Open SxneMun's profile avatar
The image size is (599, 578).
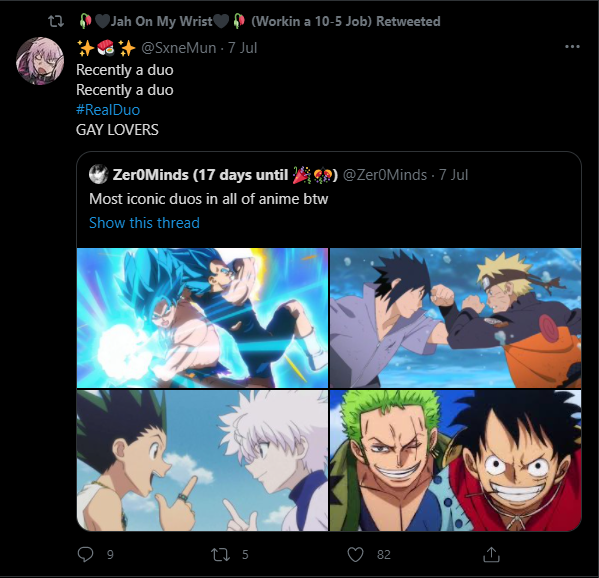[x=40, y=60]
